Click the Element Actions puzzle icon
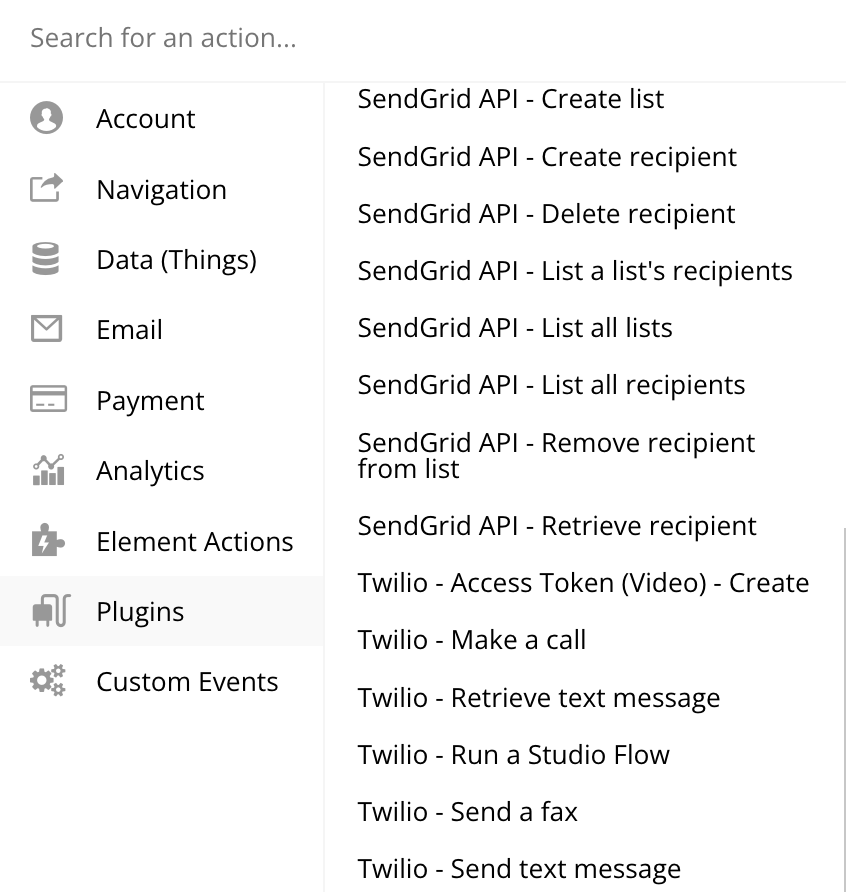Image resolution: width=846 pixels, height=892 pixels. coord(48,541)
